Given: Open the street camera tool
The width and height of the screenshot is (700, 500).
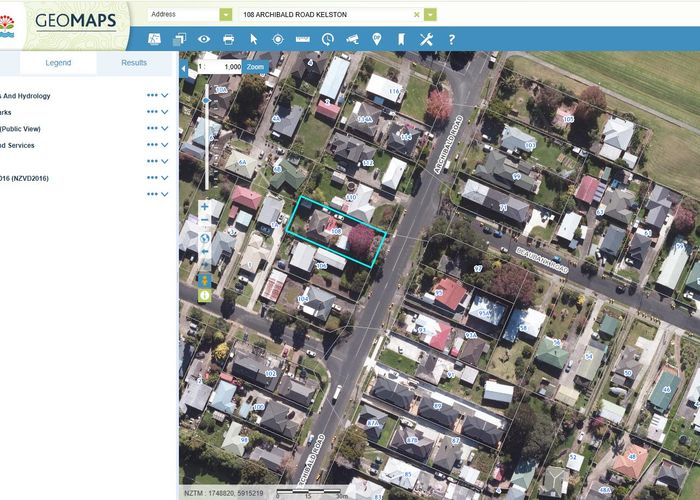Looking at the screenshot, I should pos(352,39).
